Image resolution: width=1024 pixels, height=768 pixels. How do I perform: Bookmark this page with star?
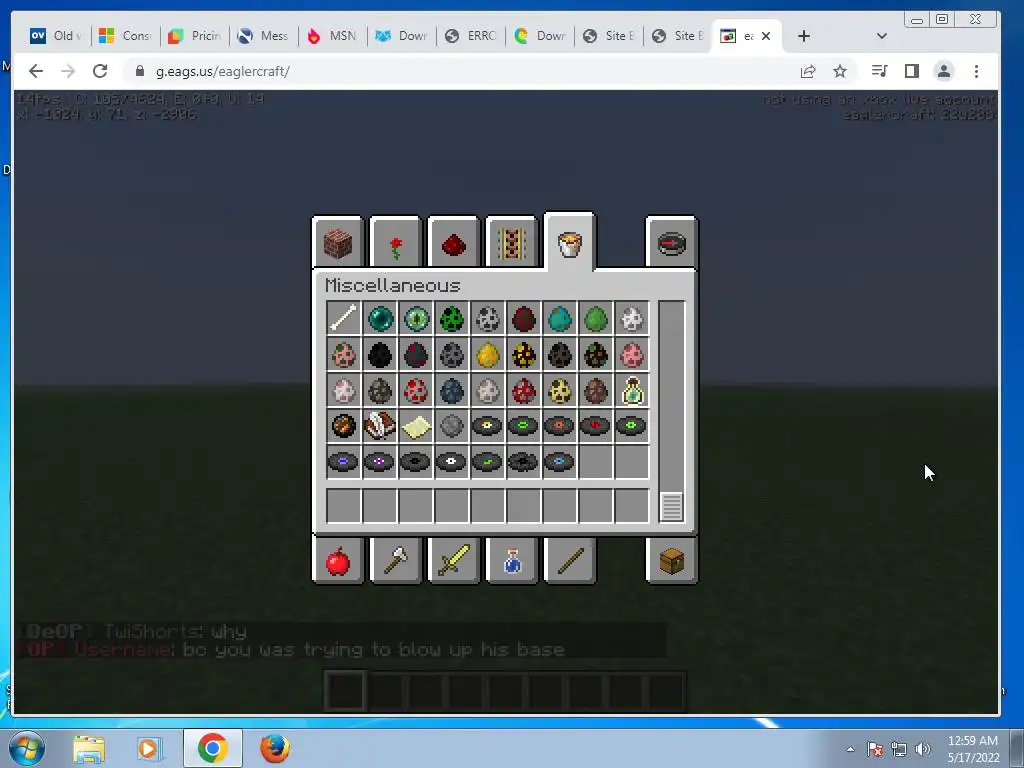pyautogui.click(x=840, y=71)
